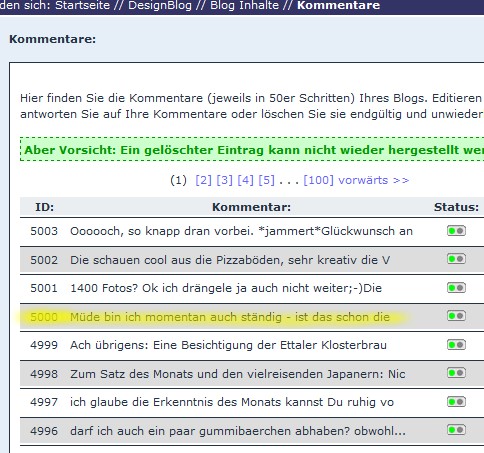Viewport: 484px width, 453px height.
Task: Select highlighted comment 5000 'Müde bin ich'
Action: [x=230, y=317]
